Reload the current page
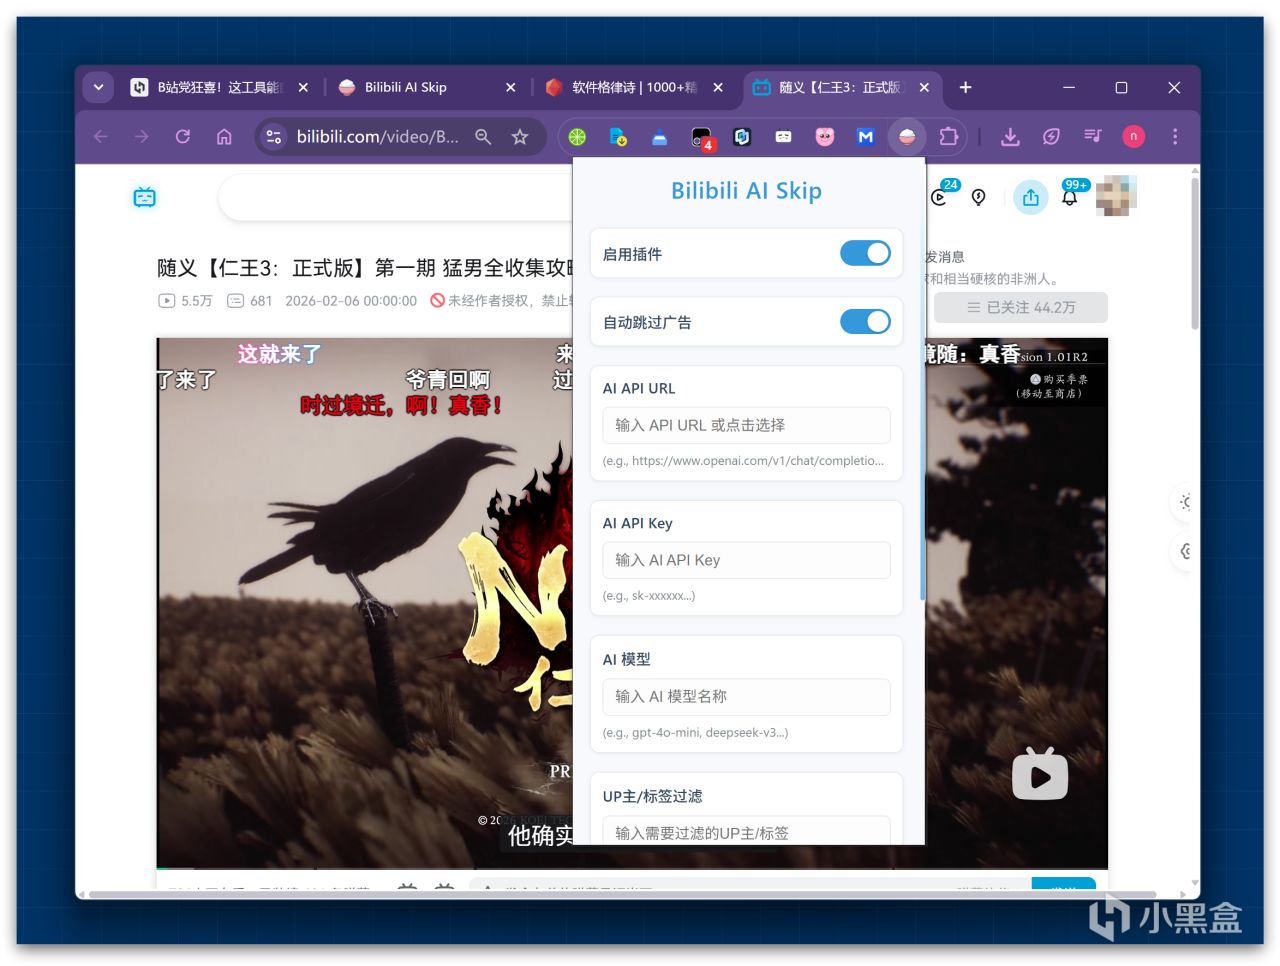The height and width of the screenshot is (966, 1280). pyautogui.click(x=183, y=136)
